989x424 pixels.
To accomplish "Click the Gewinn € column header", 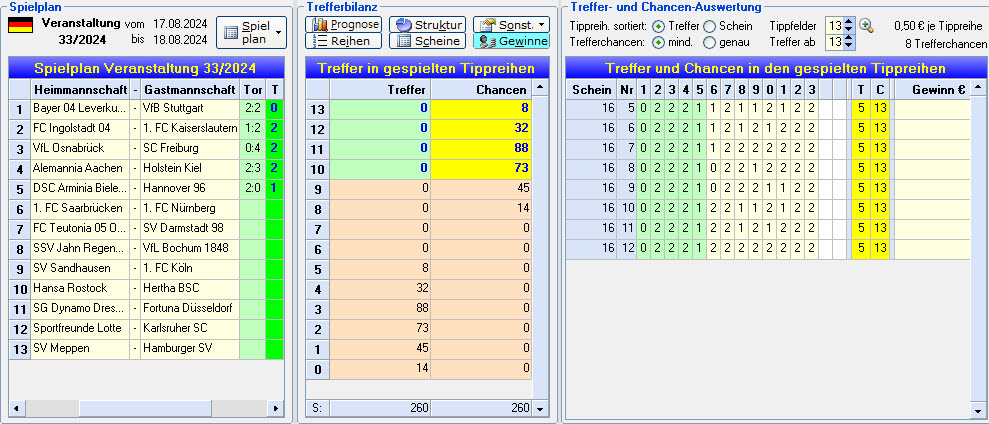I will pyautogui.click(x=933, y=89).
